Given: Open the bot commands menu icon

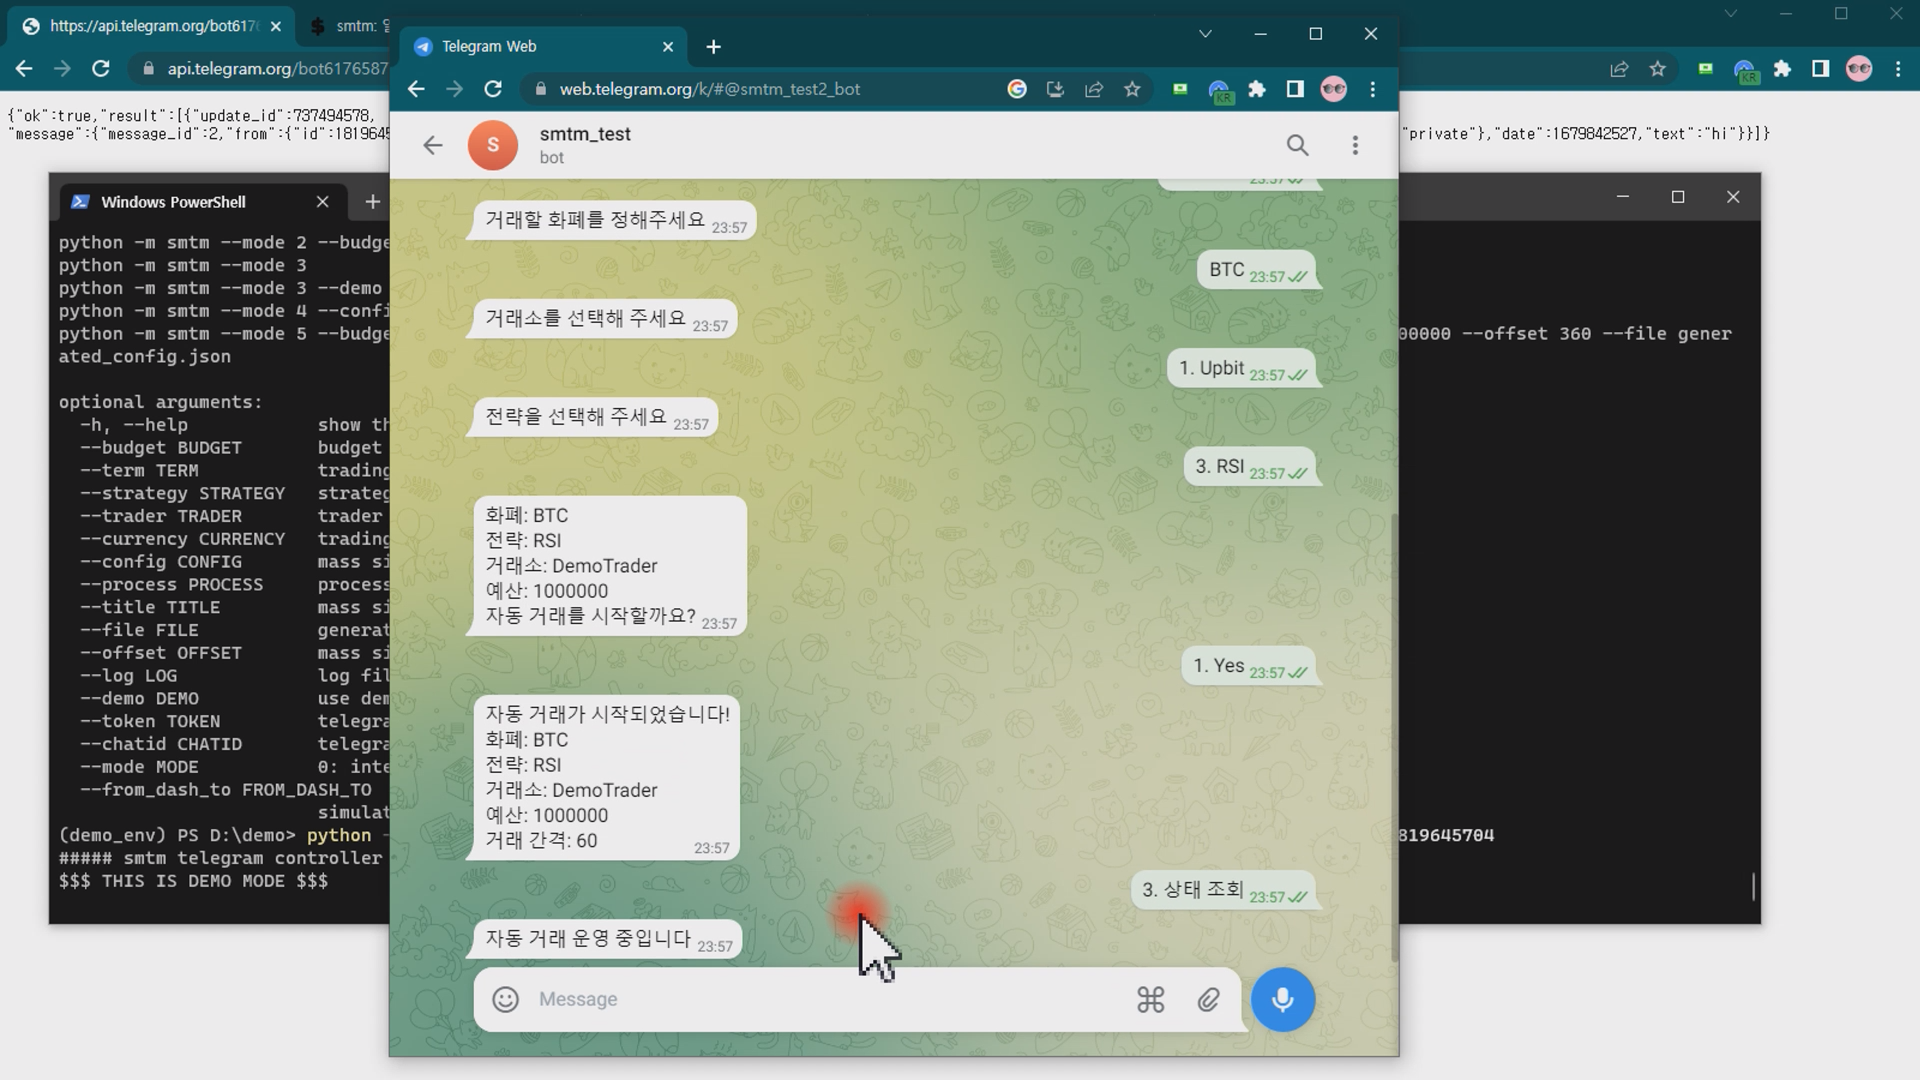Looking at the screenshot, I should (x=1150, y=999).
